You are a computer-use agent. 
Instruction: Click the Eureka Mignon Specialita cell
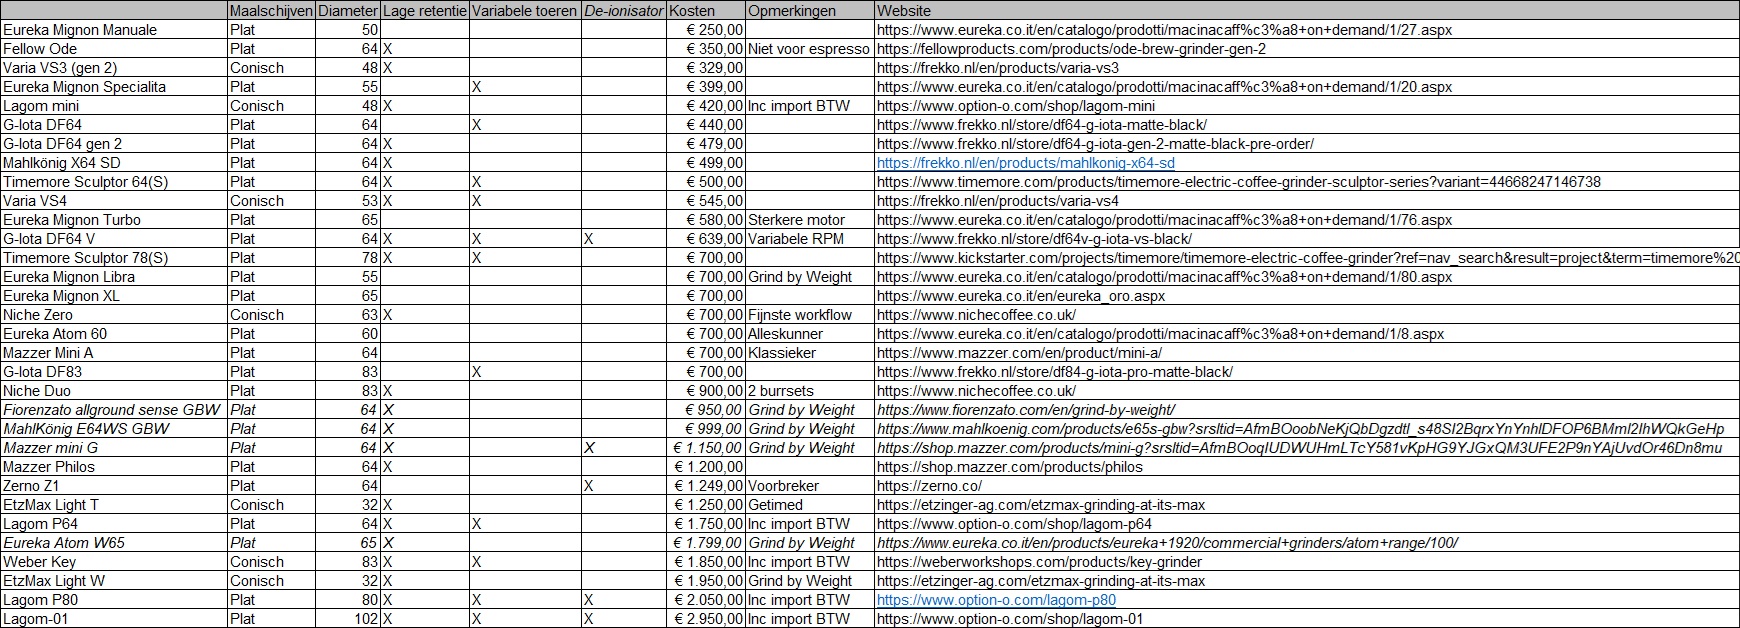click(x=114, y=87)
